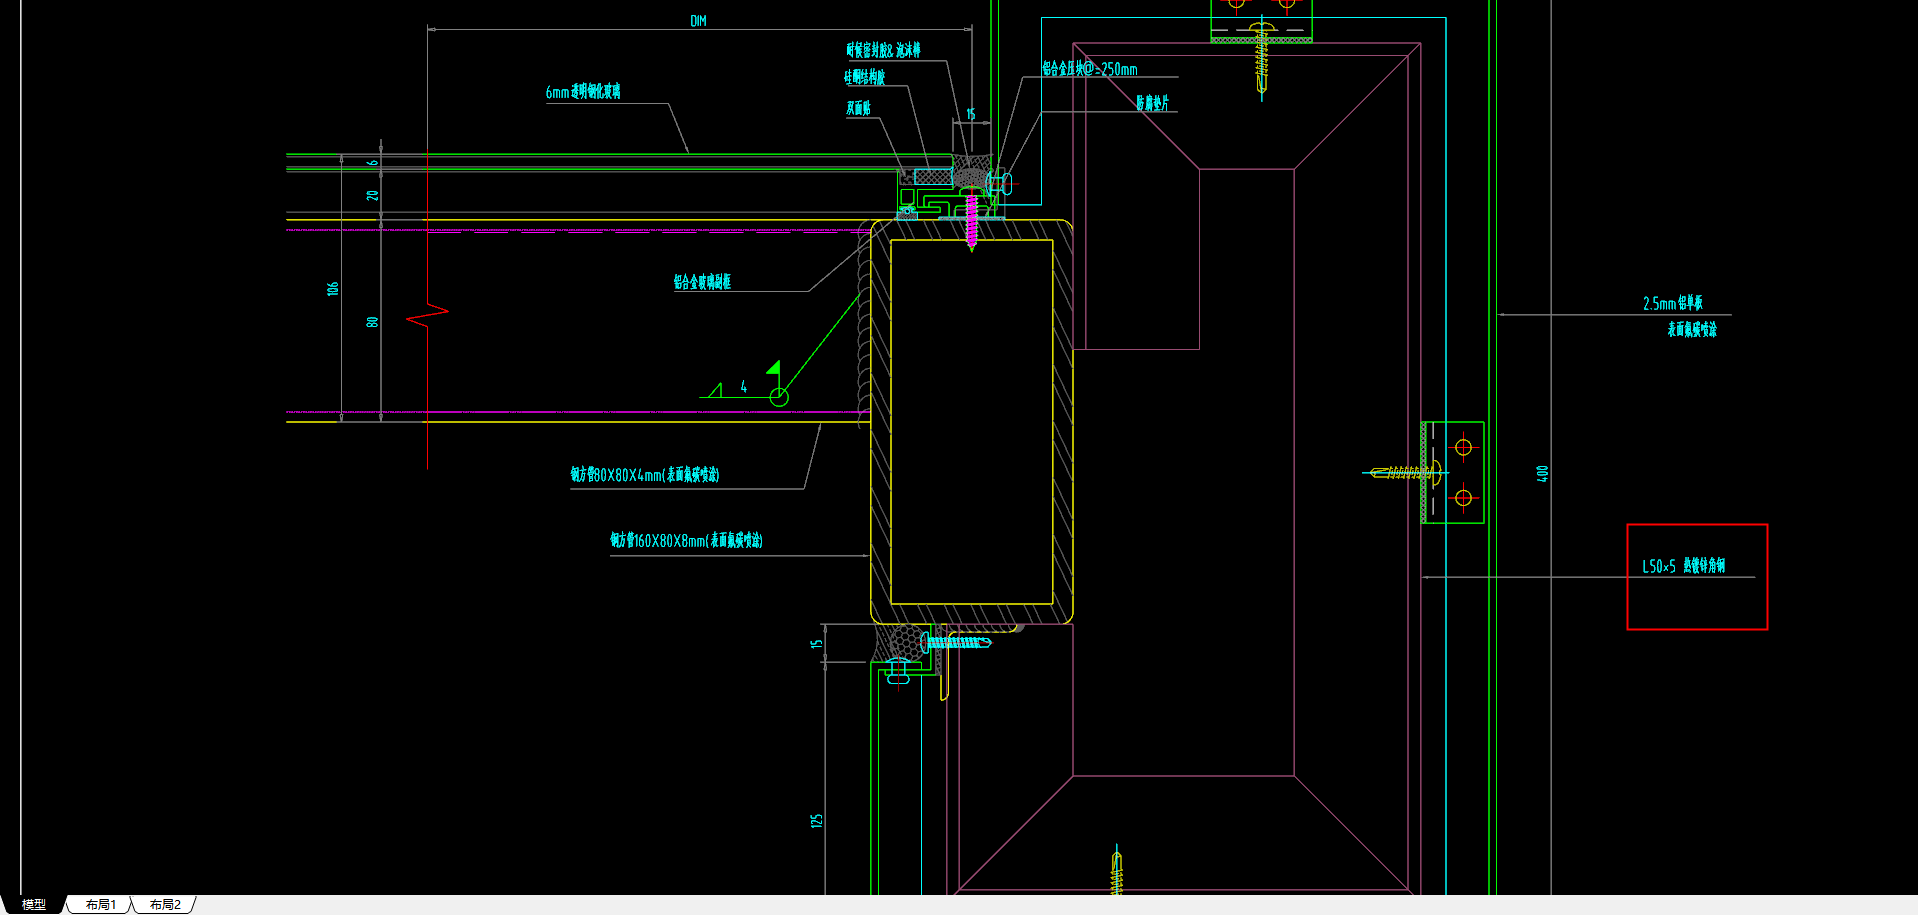Open the 布局1 layout tab
1918x915 pixels.
(x=100, y=904)
